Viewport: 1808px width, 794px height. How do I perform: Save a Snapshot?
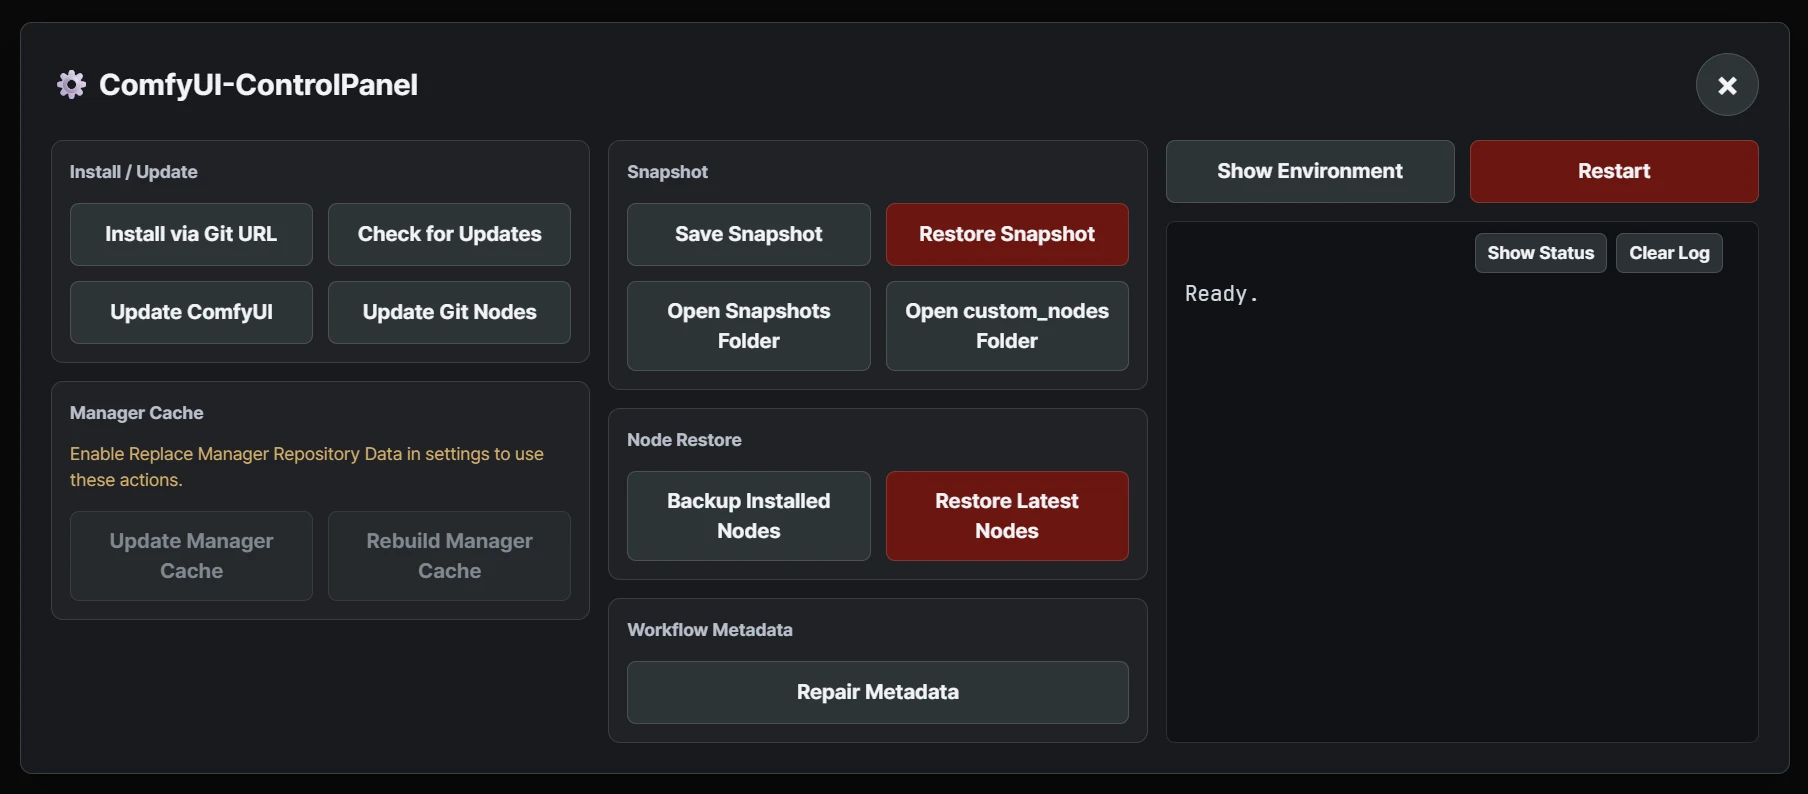click(x=748, y=234)
